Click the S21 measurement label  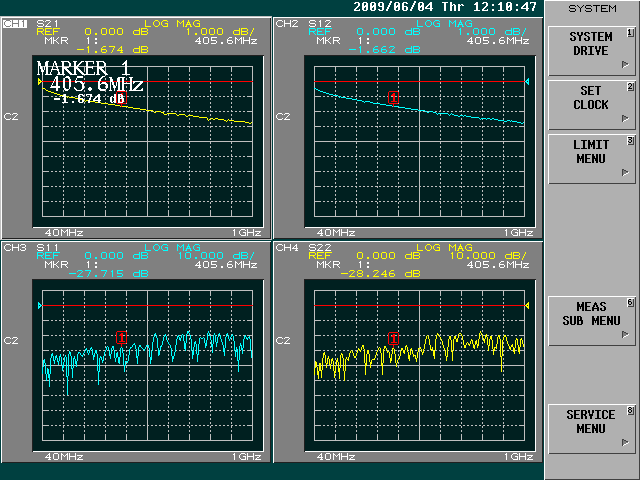[48, 24]
